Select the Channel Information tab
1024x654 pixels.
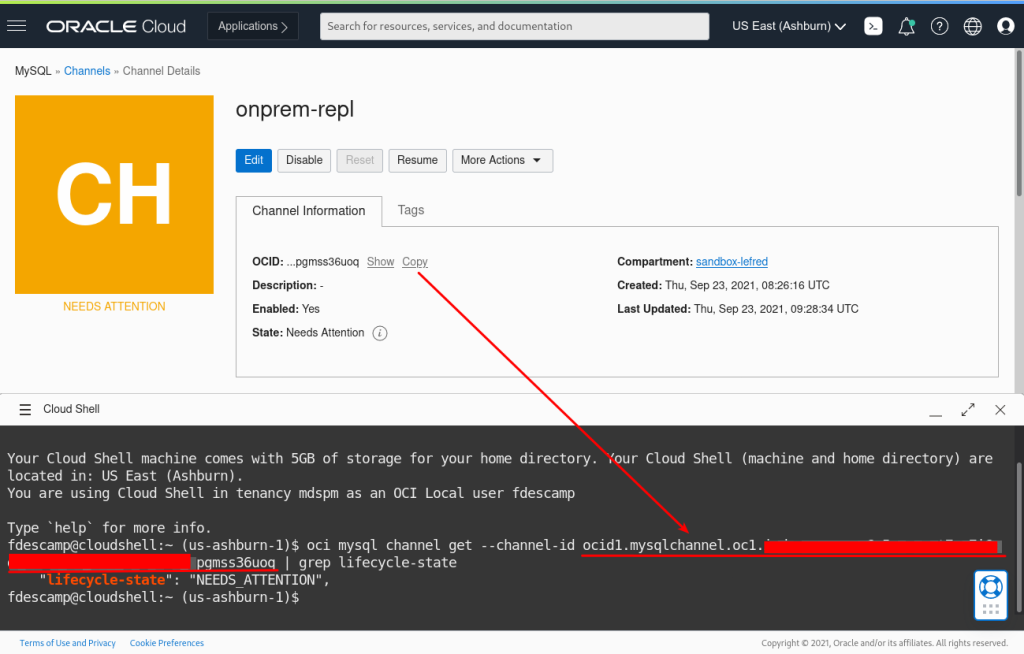pyautogui.click(x=309, y=211)
